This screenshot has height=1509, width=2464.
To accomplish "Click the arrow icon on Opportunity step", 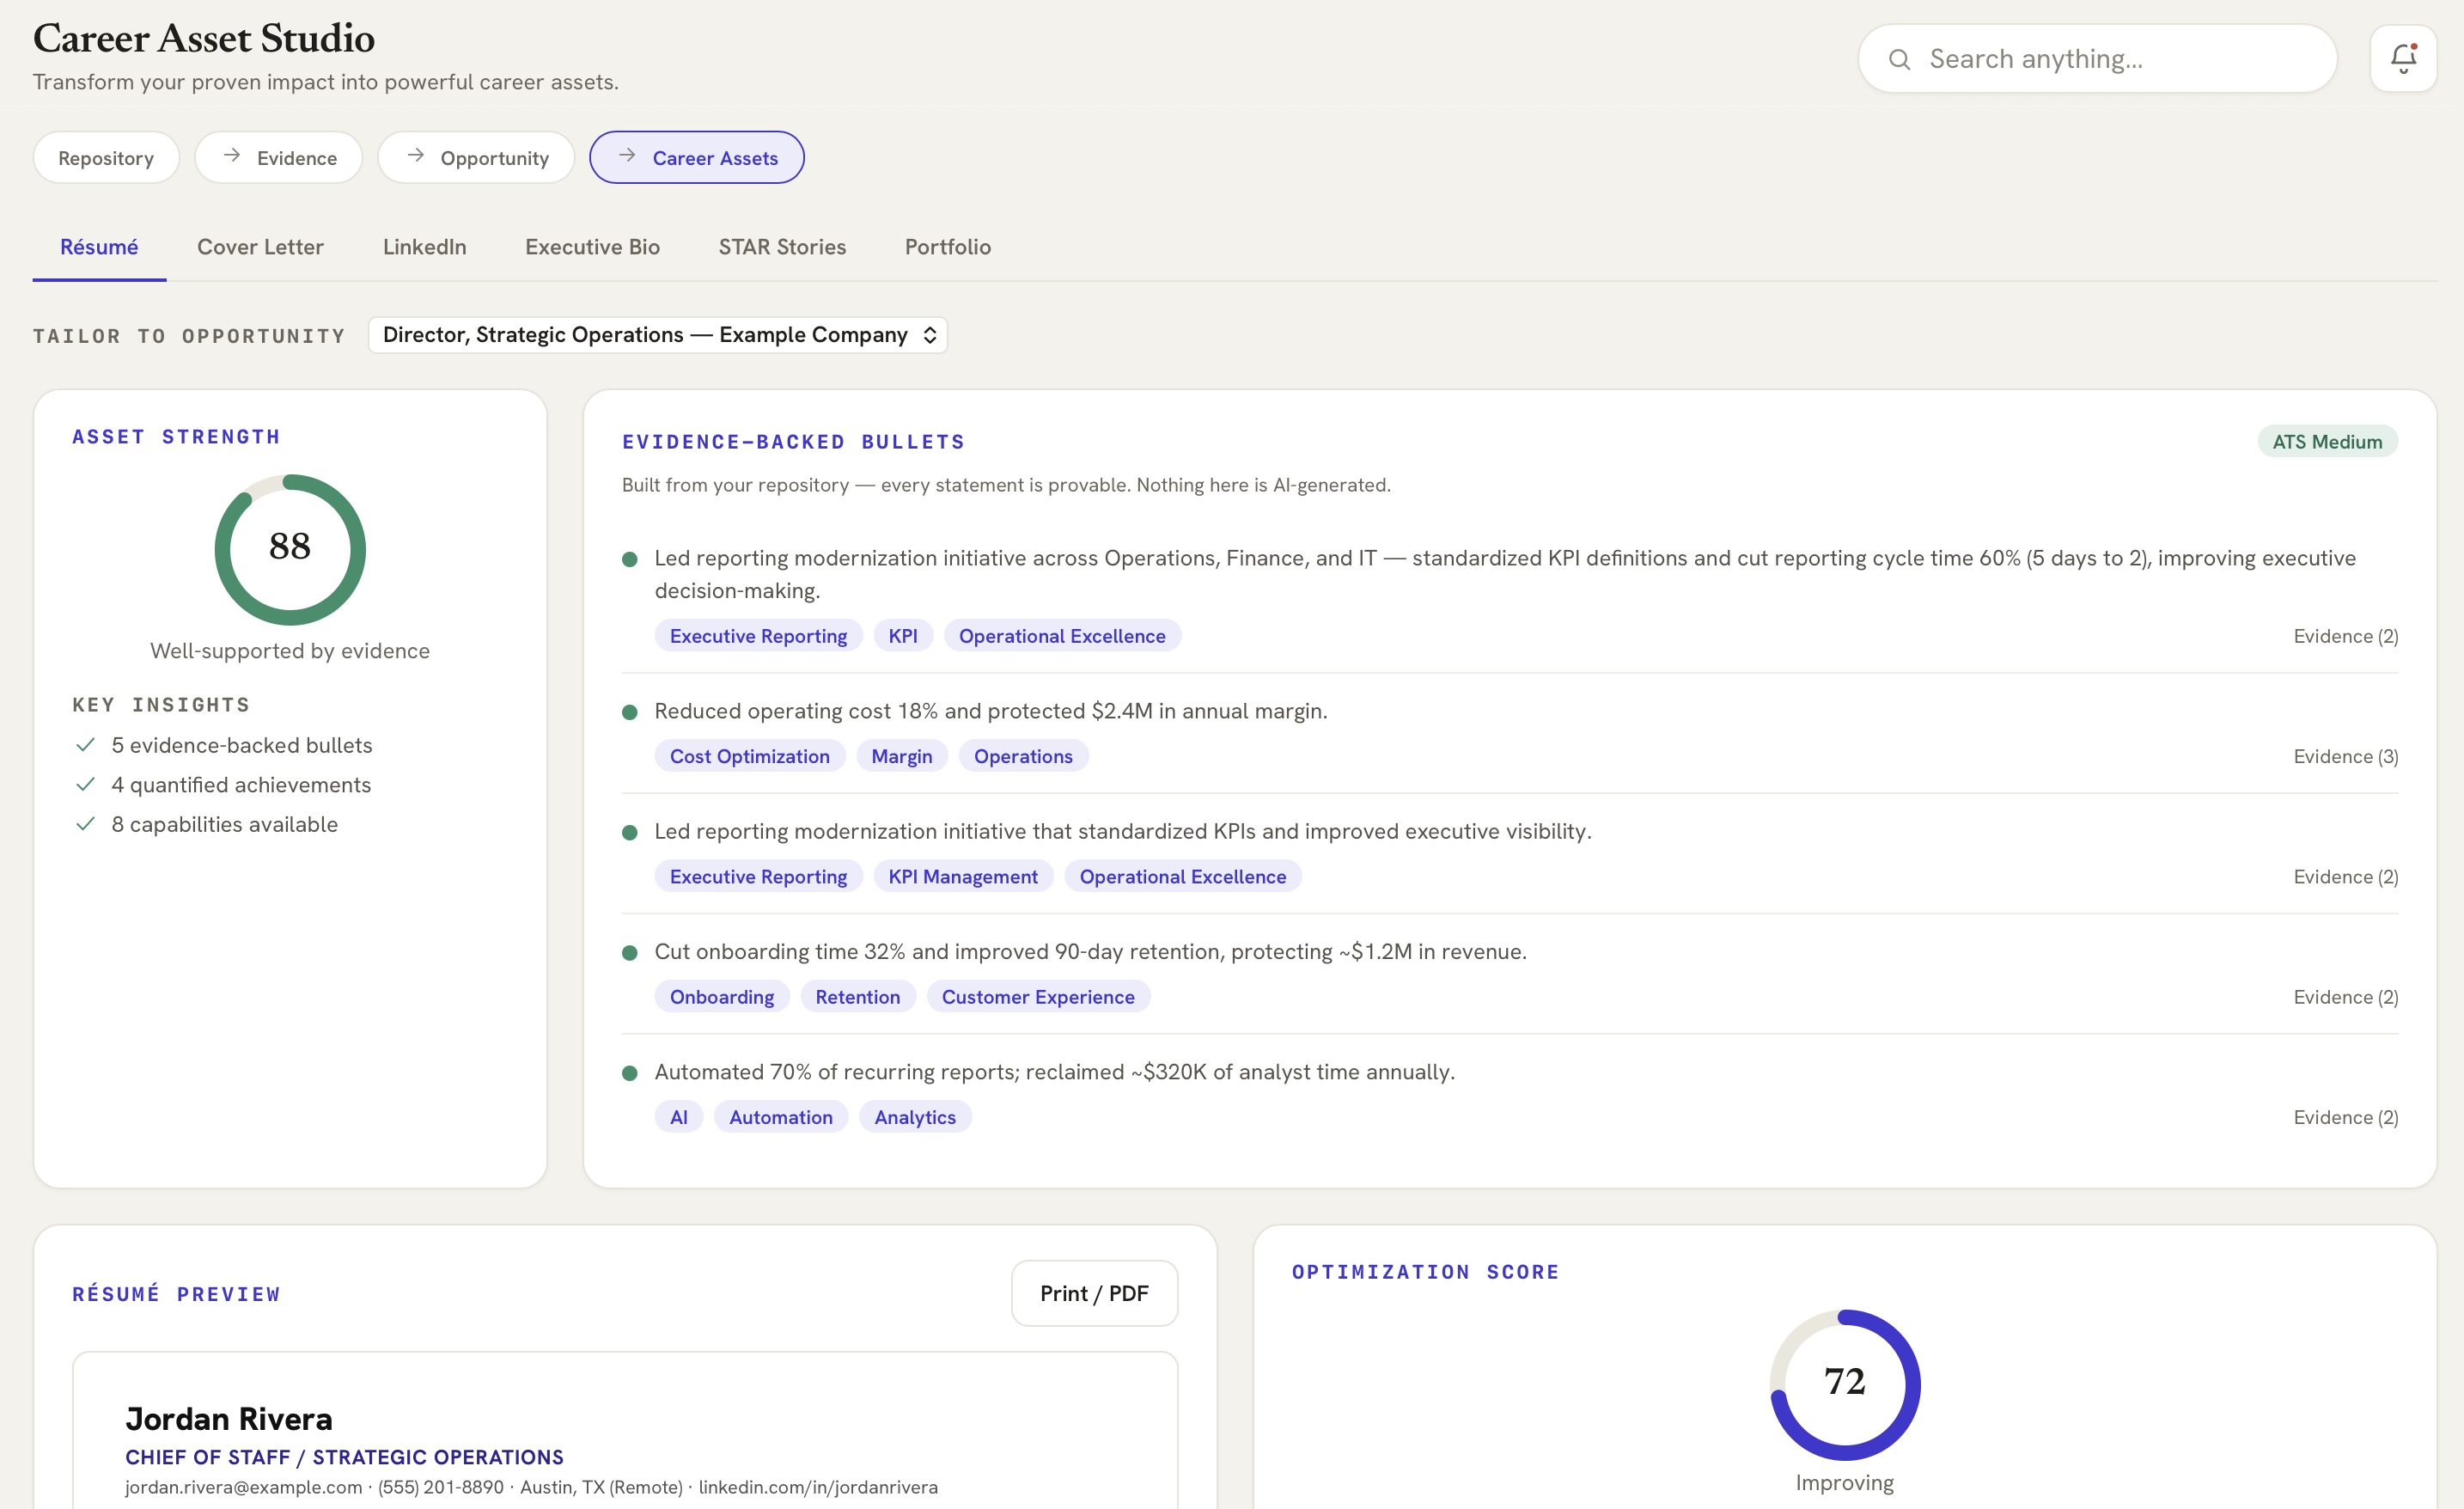I will [415, 155].
